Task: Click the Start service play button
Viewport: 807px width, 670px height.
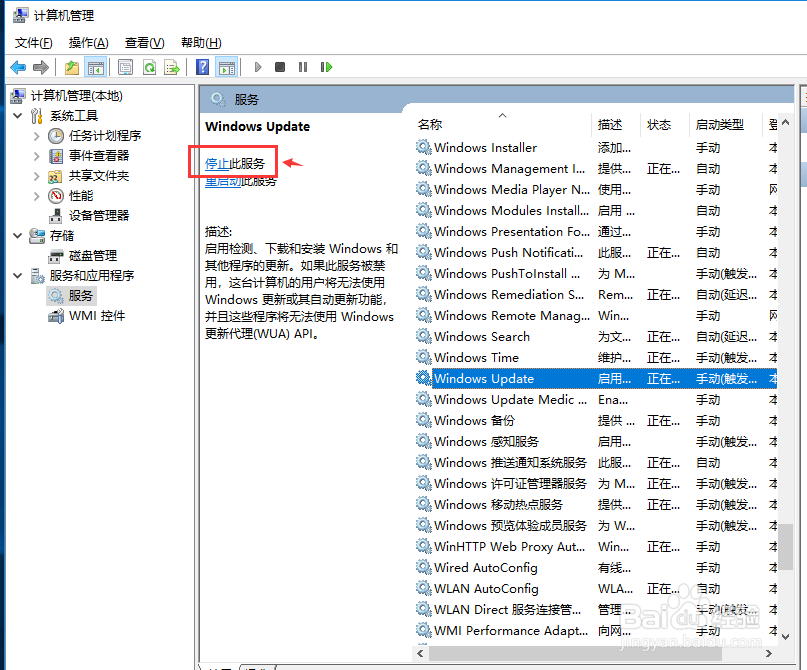Action: click(258, 67)
